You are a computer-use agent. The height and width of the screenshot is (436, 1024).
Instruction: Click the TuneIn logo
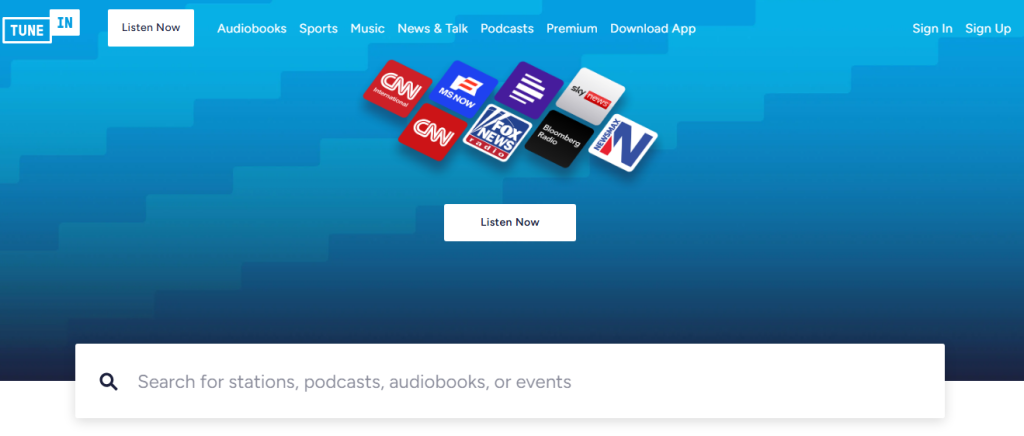(41, 26)
